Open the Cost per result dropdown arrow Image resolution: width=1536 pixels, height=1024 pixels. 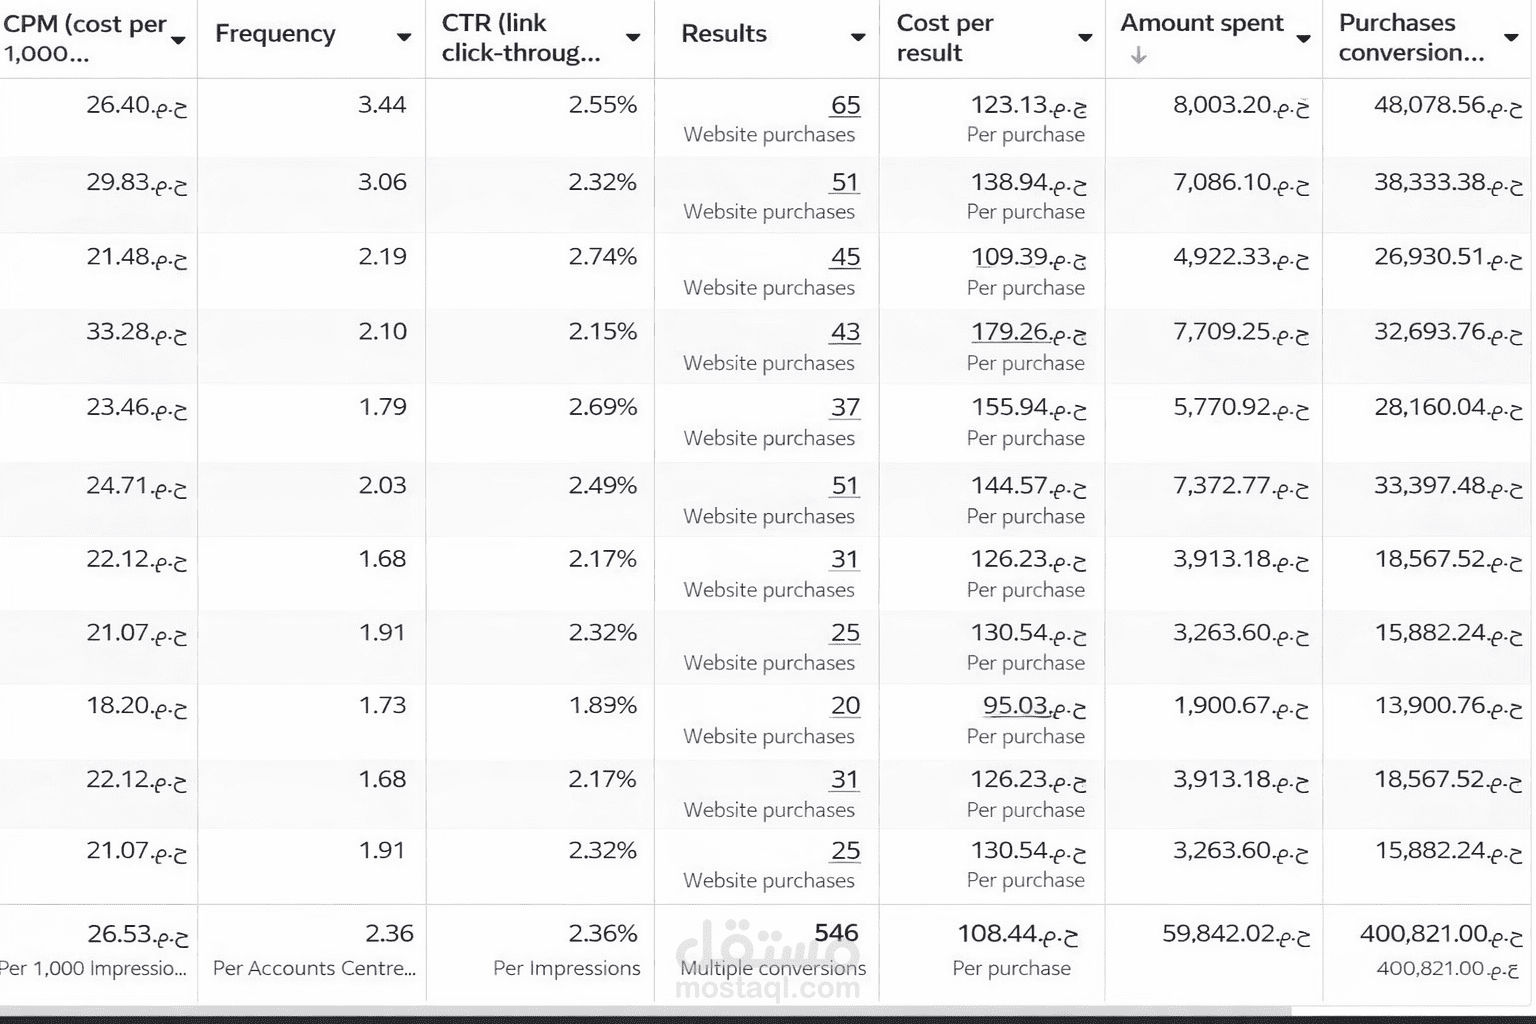[1084, 38]
